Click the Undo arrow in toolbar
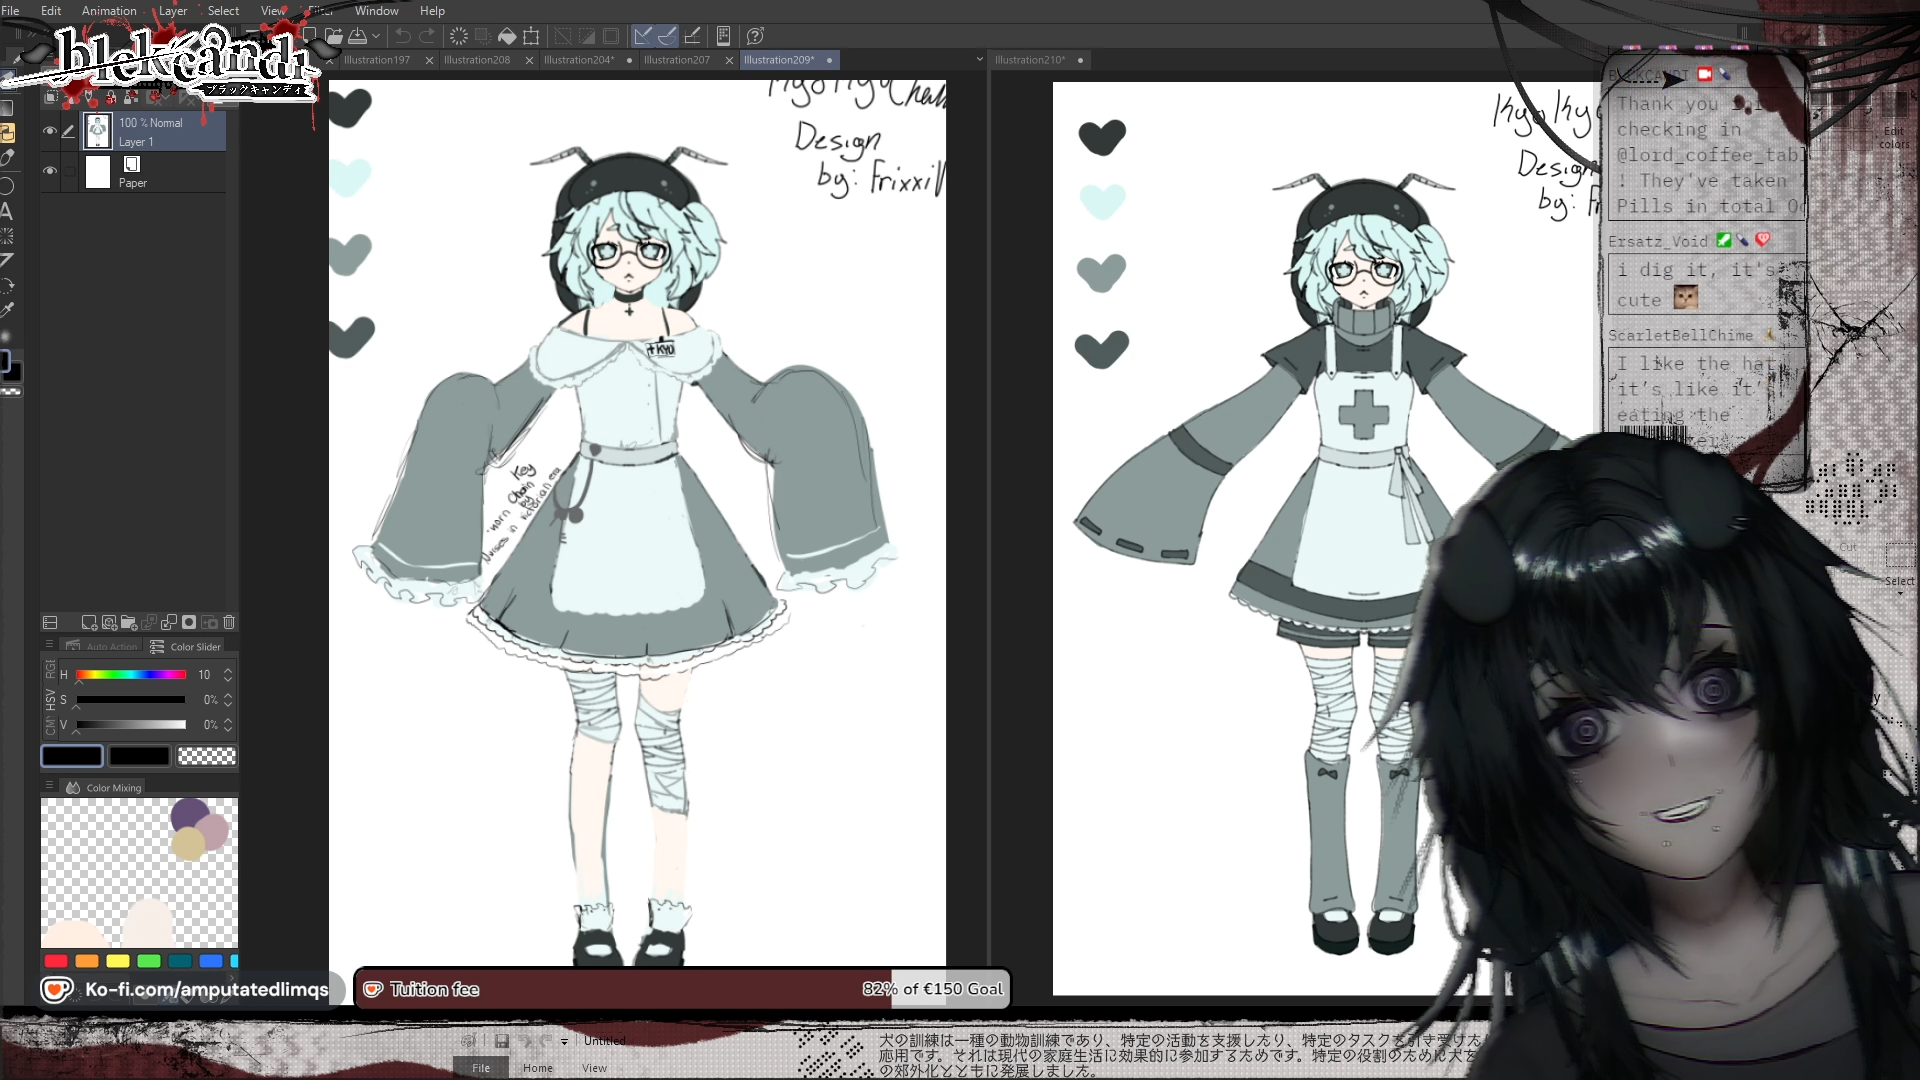This screenshot has height=1080, width=1920. pyautogui.click(x=402, y=36)
